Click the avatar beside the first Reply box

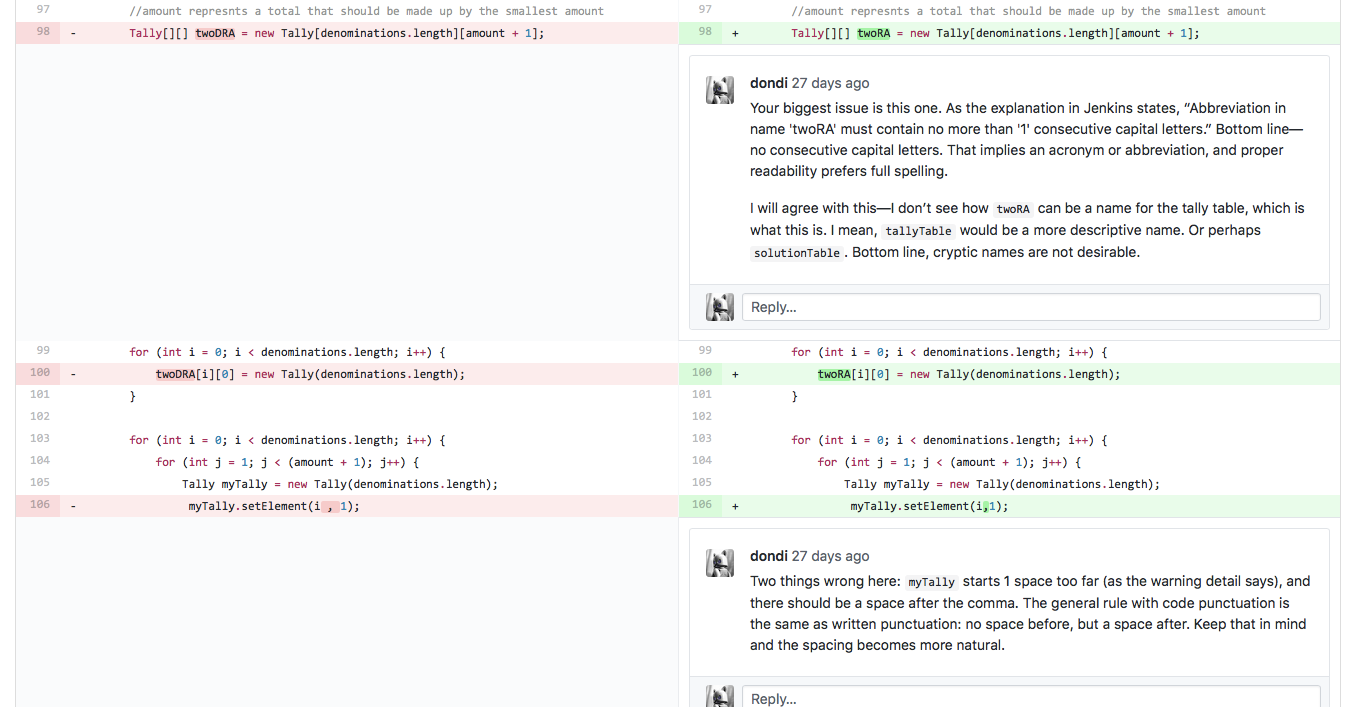coord(720,307)
